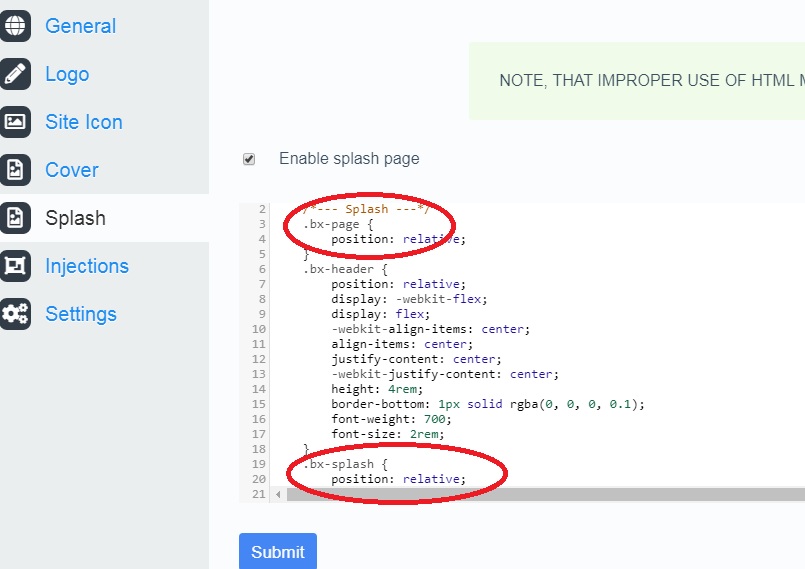
Task: Click the Injections frame icon
Action: pyautogui.click(x=15, y=266)
